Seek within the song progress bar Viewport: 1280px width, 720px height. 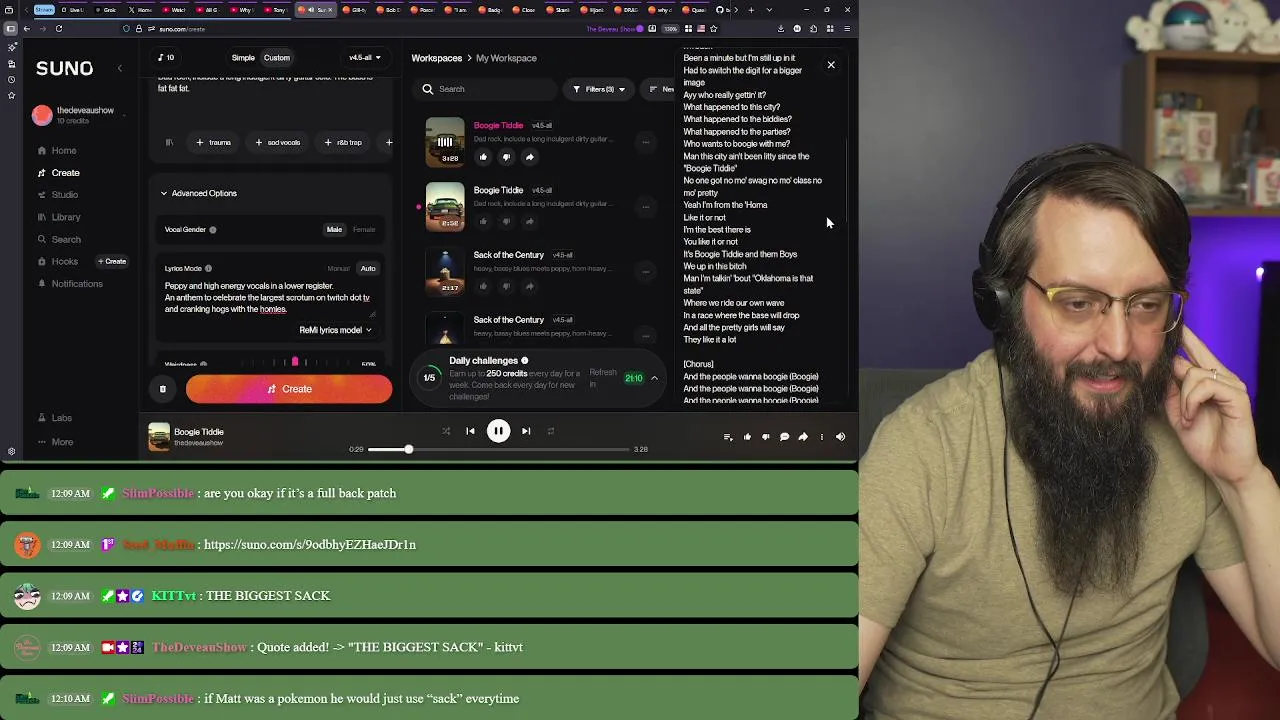click(499, 449)
